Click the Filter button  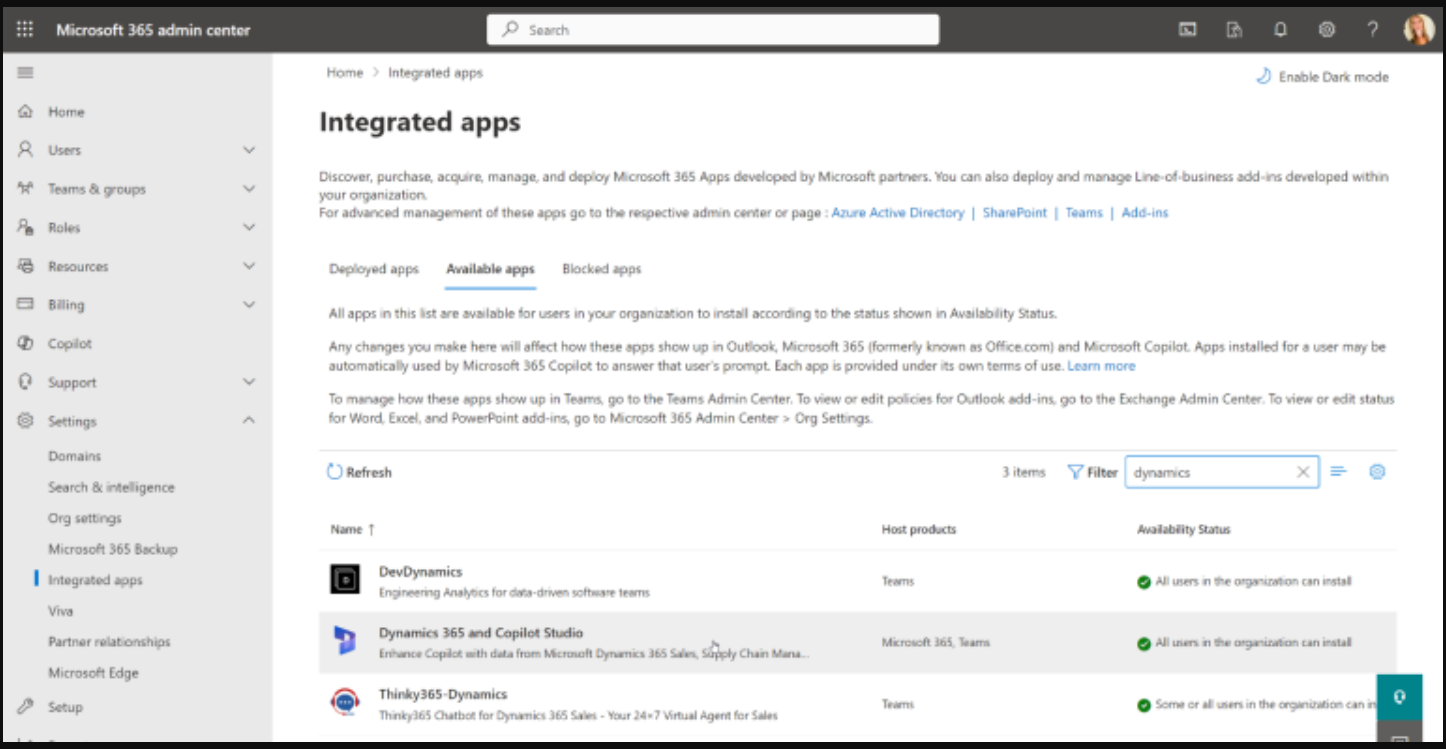pyautogui.click(x=1093, y=472)
